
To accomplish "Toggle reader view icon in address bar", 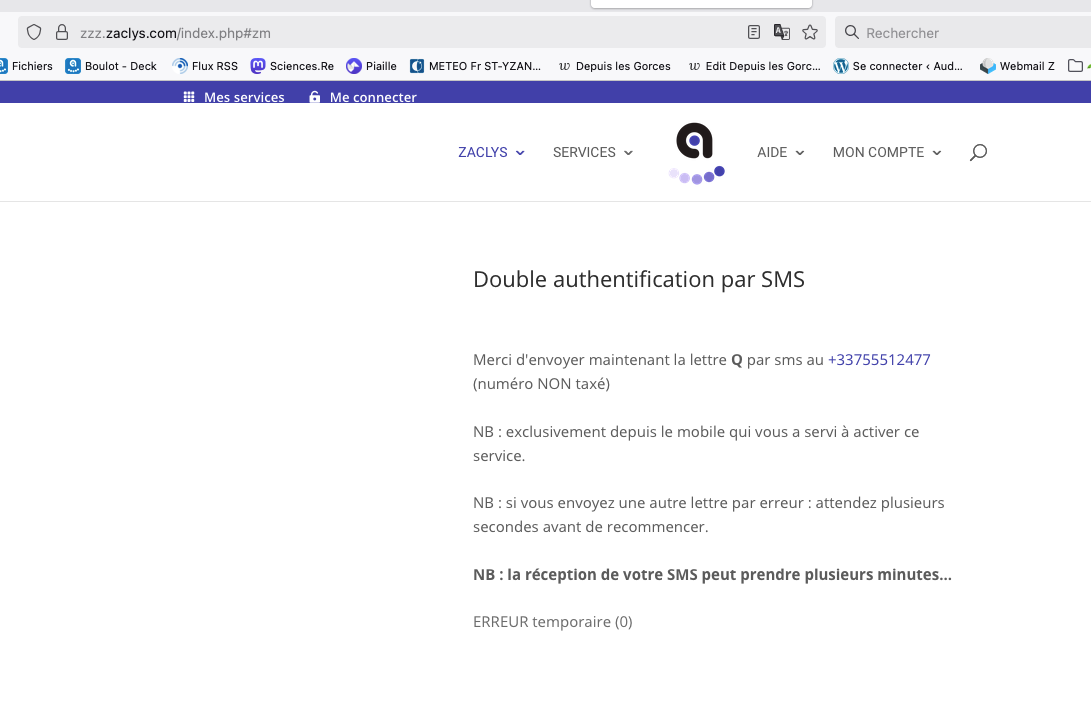I will click(754, 32).
